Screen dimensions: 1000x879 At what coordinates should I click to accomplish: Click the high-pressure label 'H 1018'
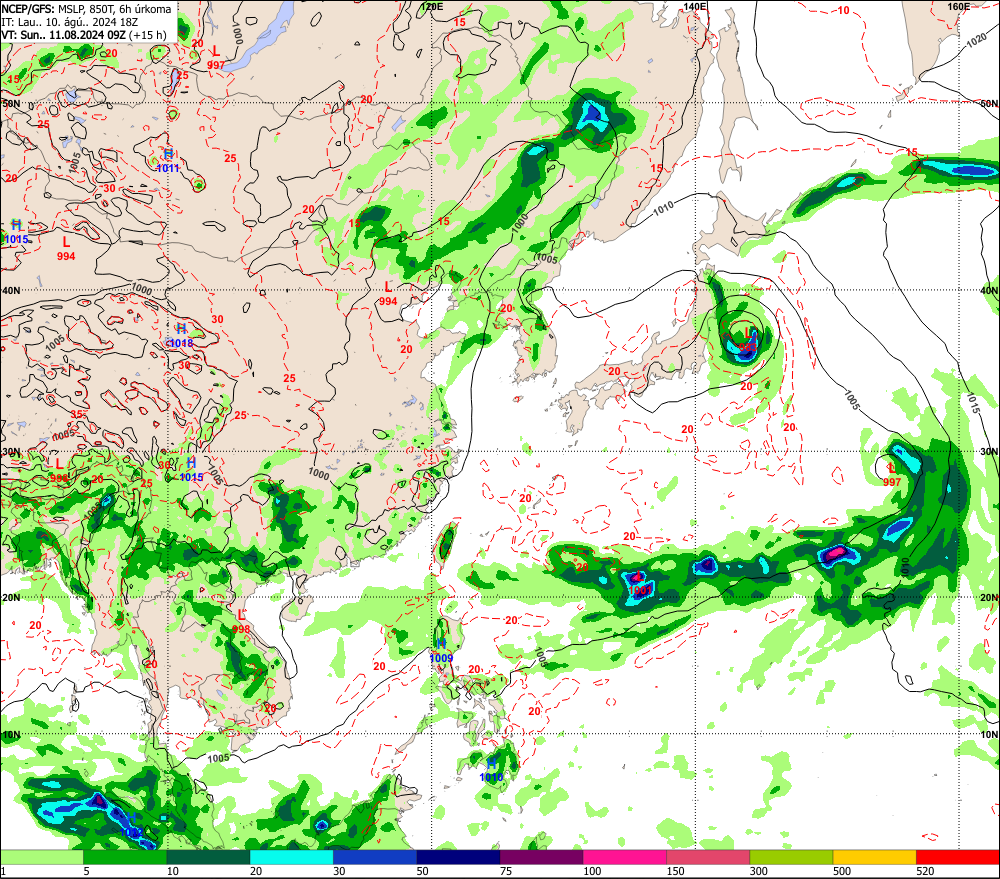pos(181,336)
